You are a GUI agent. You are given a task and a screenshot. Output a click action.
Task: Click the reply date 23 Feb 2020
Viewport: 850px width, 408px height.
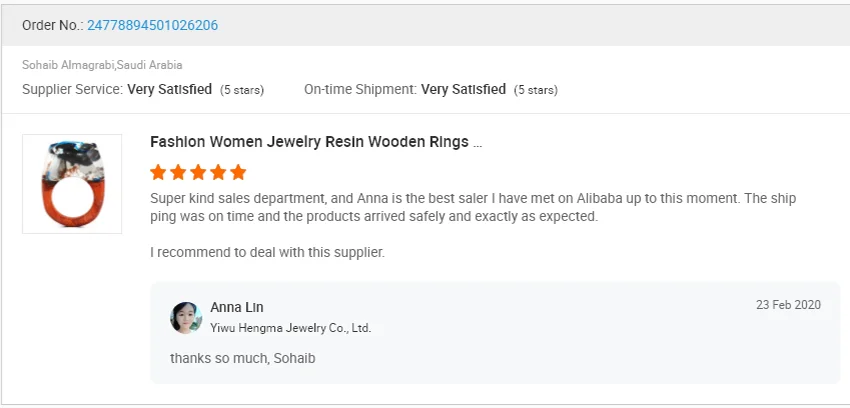coord(788,305)
